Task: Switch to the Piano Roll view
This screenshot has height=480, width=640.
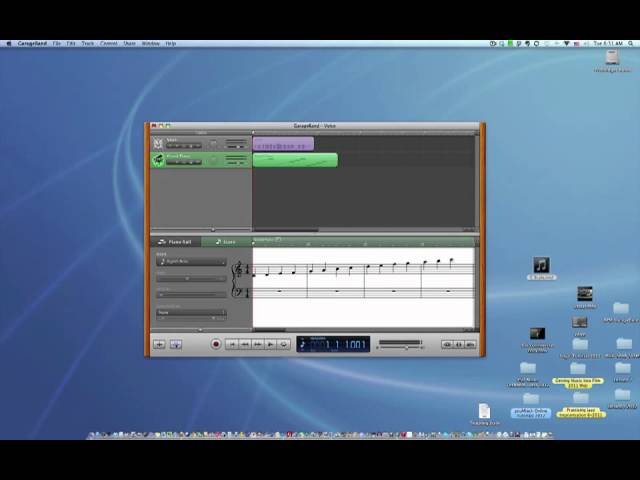Action: [176, 242]
